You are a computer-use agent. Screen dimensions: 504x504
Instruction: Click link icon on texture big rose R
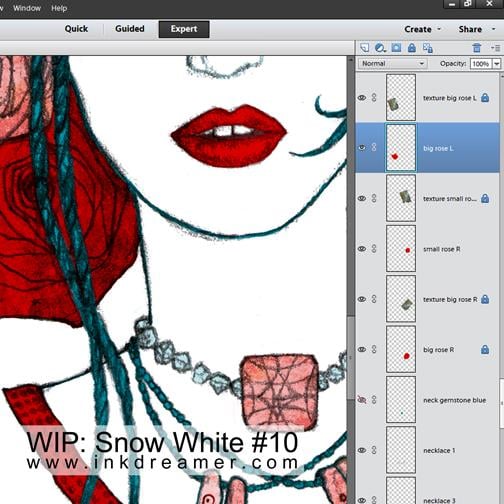(x=374, y=299)
